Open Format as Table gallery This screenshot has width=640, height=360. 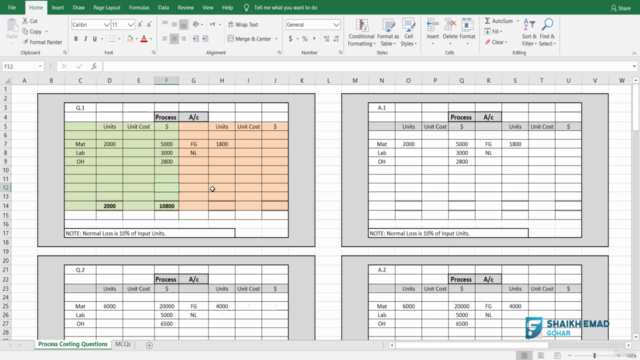tap(388, 32)
